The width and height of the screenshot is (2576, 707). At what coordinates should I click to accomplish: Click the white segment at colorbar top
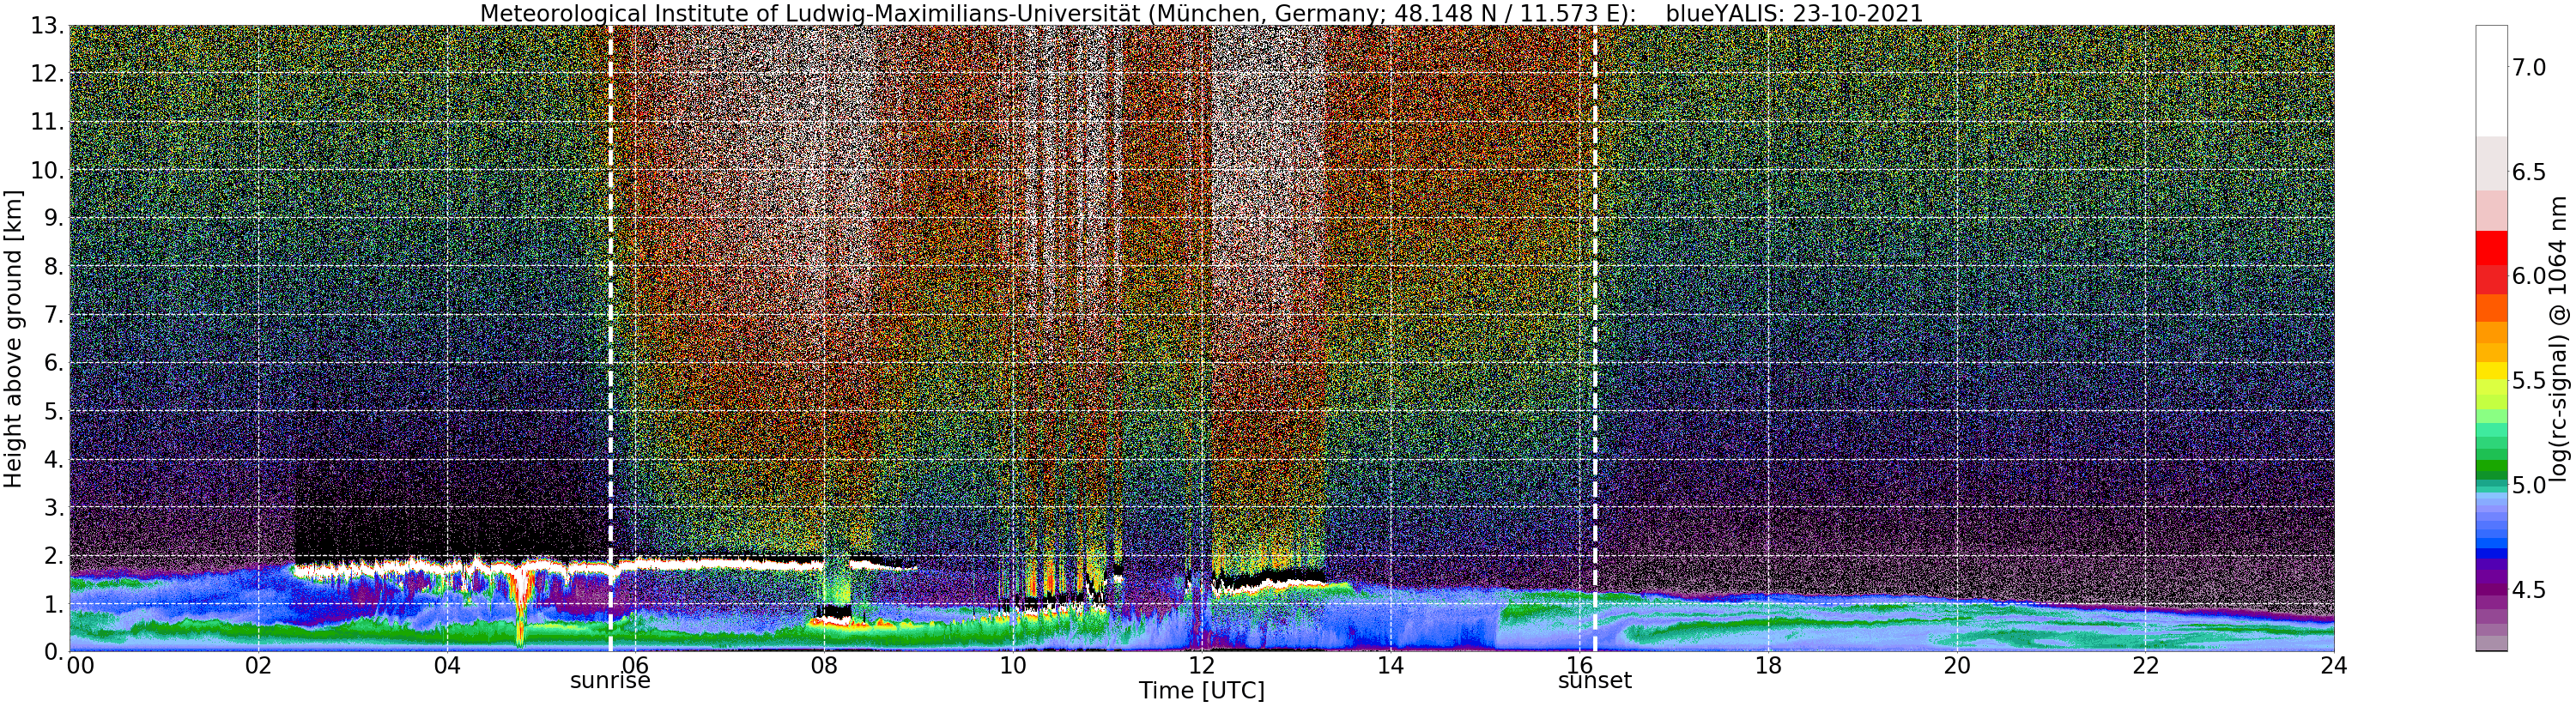[x=2491, y=81]
